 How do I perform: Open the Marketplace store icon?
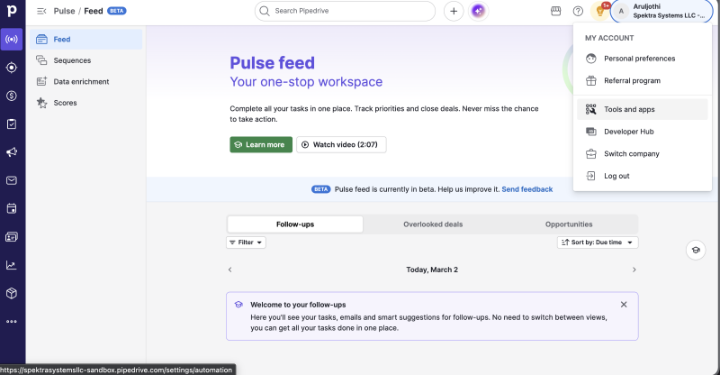click(556, 11)
